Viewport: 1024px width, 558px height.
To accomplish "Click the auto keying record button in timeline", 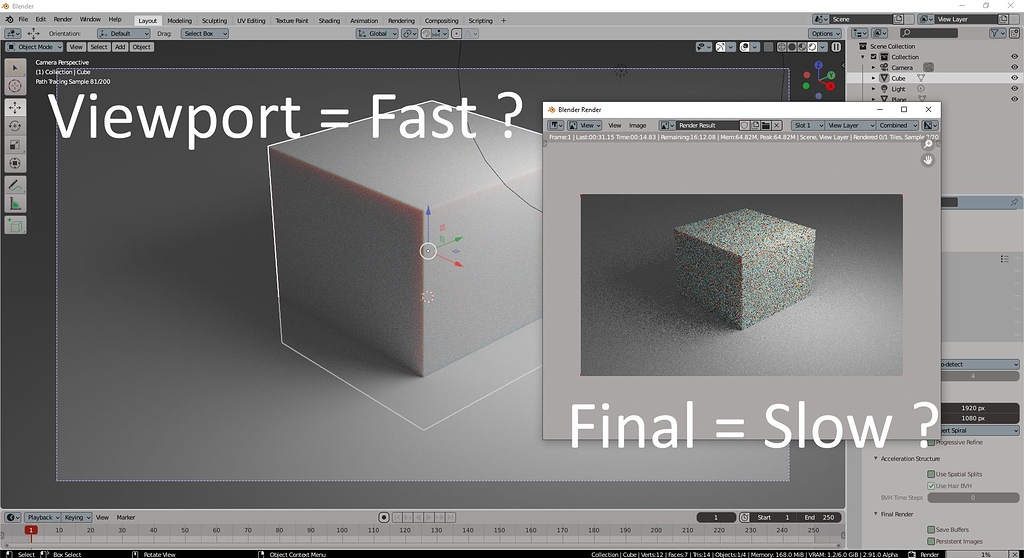I will tap(384, 517).
